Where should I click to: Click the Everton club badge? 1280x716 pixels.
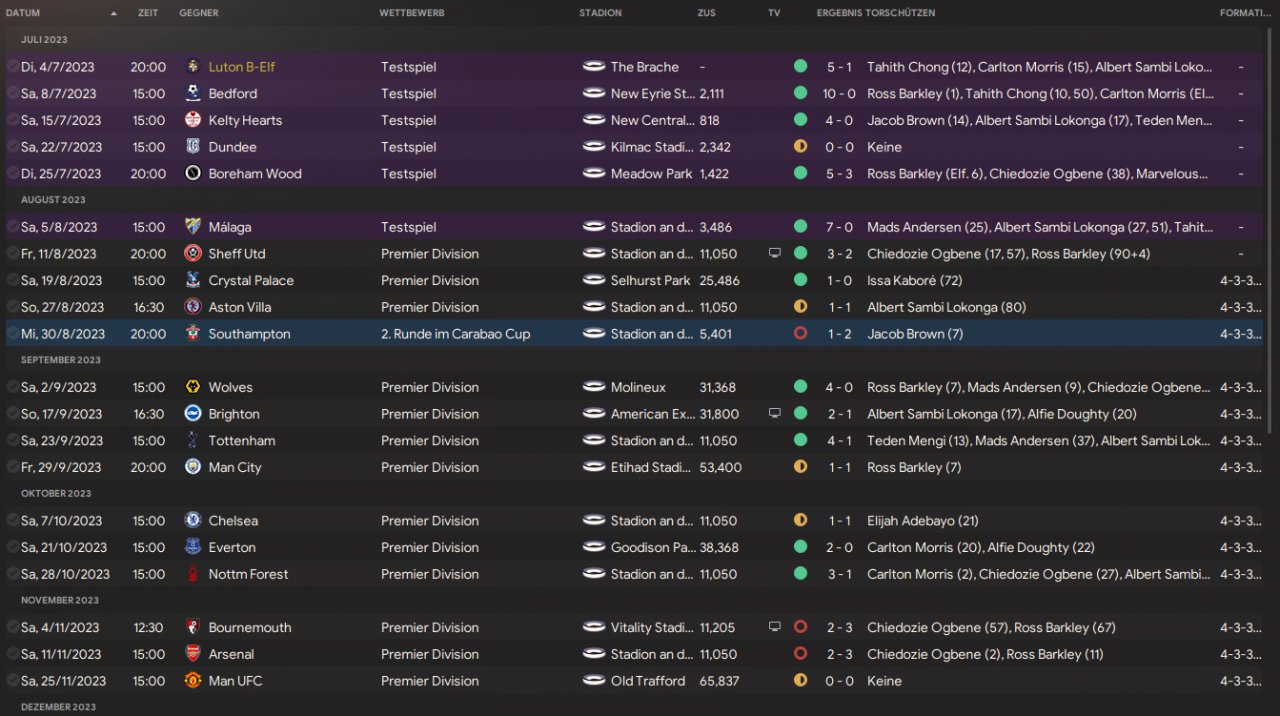click(193, 547)
